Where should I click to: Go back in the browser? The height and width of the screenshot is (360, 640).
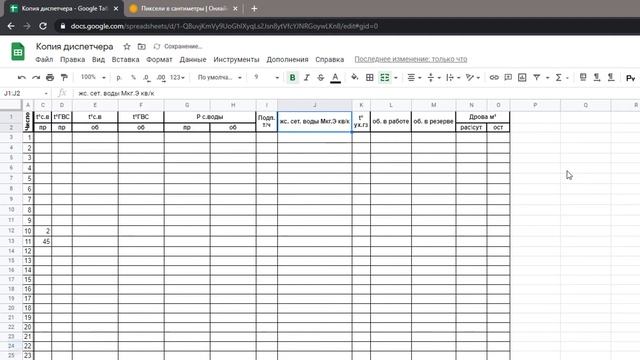click(x=11, y=26)
